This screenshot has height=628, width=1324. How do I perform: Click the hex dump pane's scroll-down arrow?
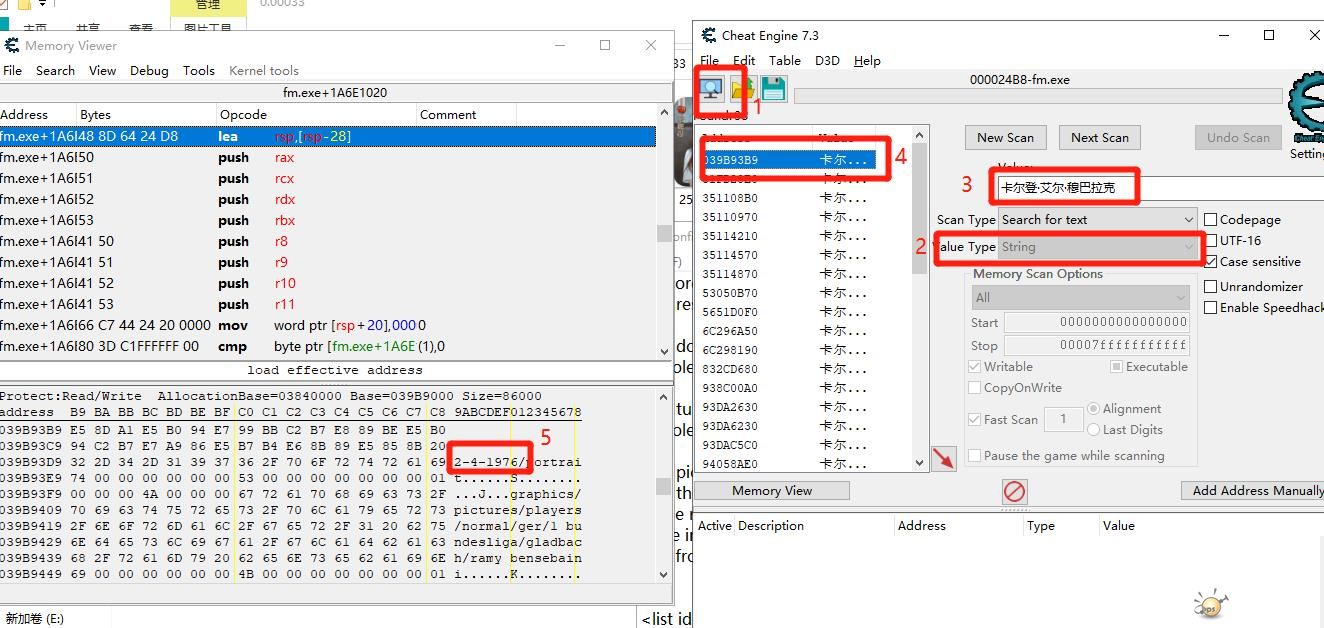(665, 575)
